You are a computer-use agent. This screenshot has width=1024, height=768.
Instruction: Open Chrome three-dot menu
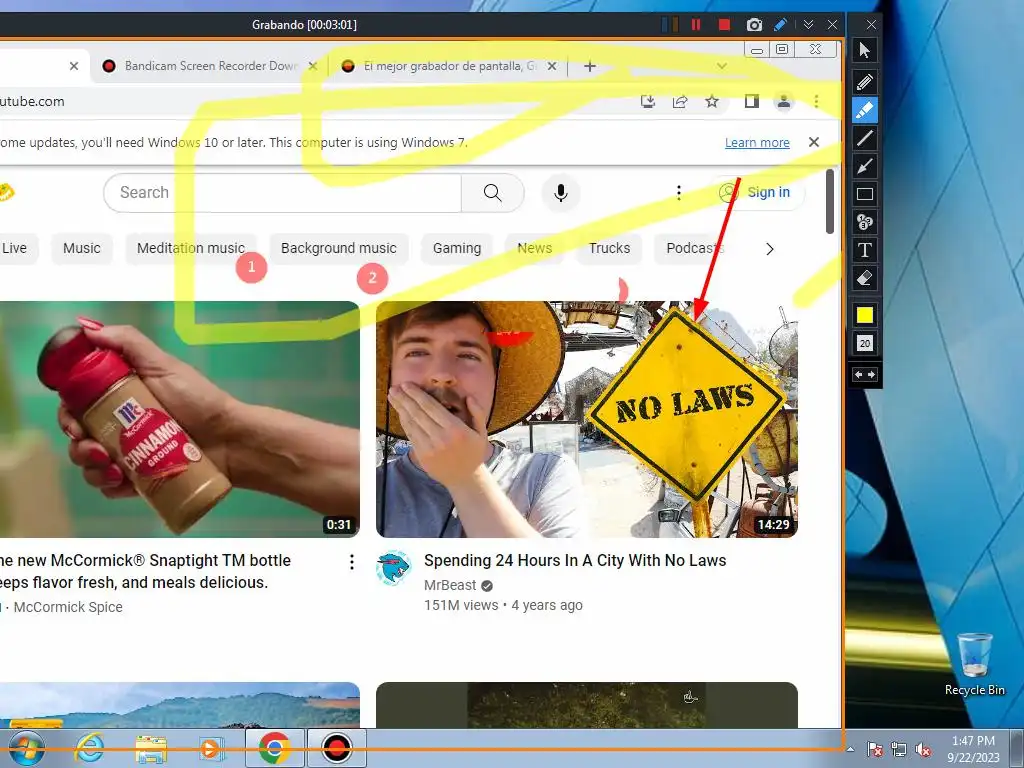pyautogui.click(x=816, y=101)
